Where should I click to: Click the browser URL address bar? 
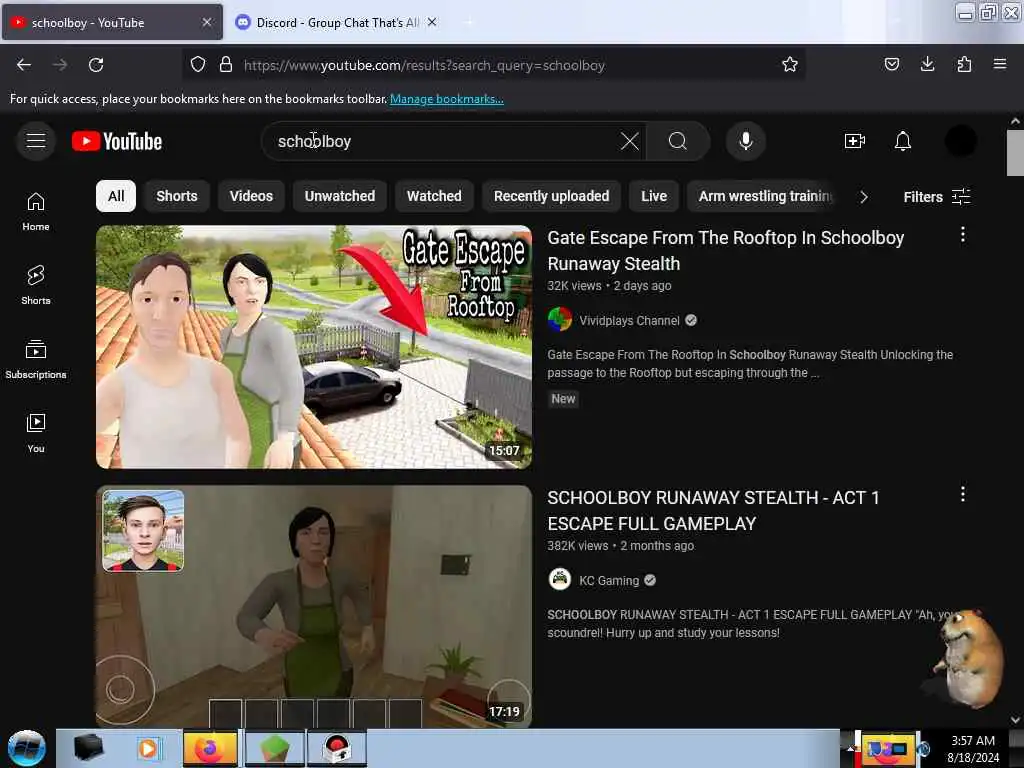pos(494,65)
